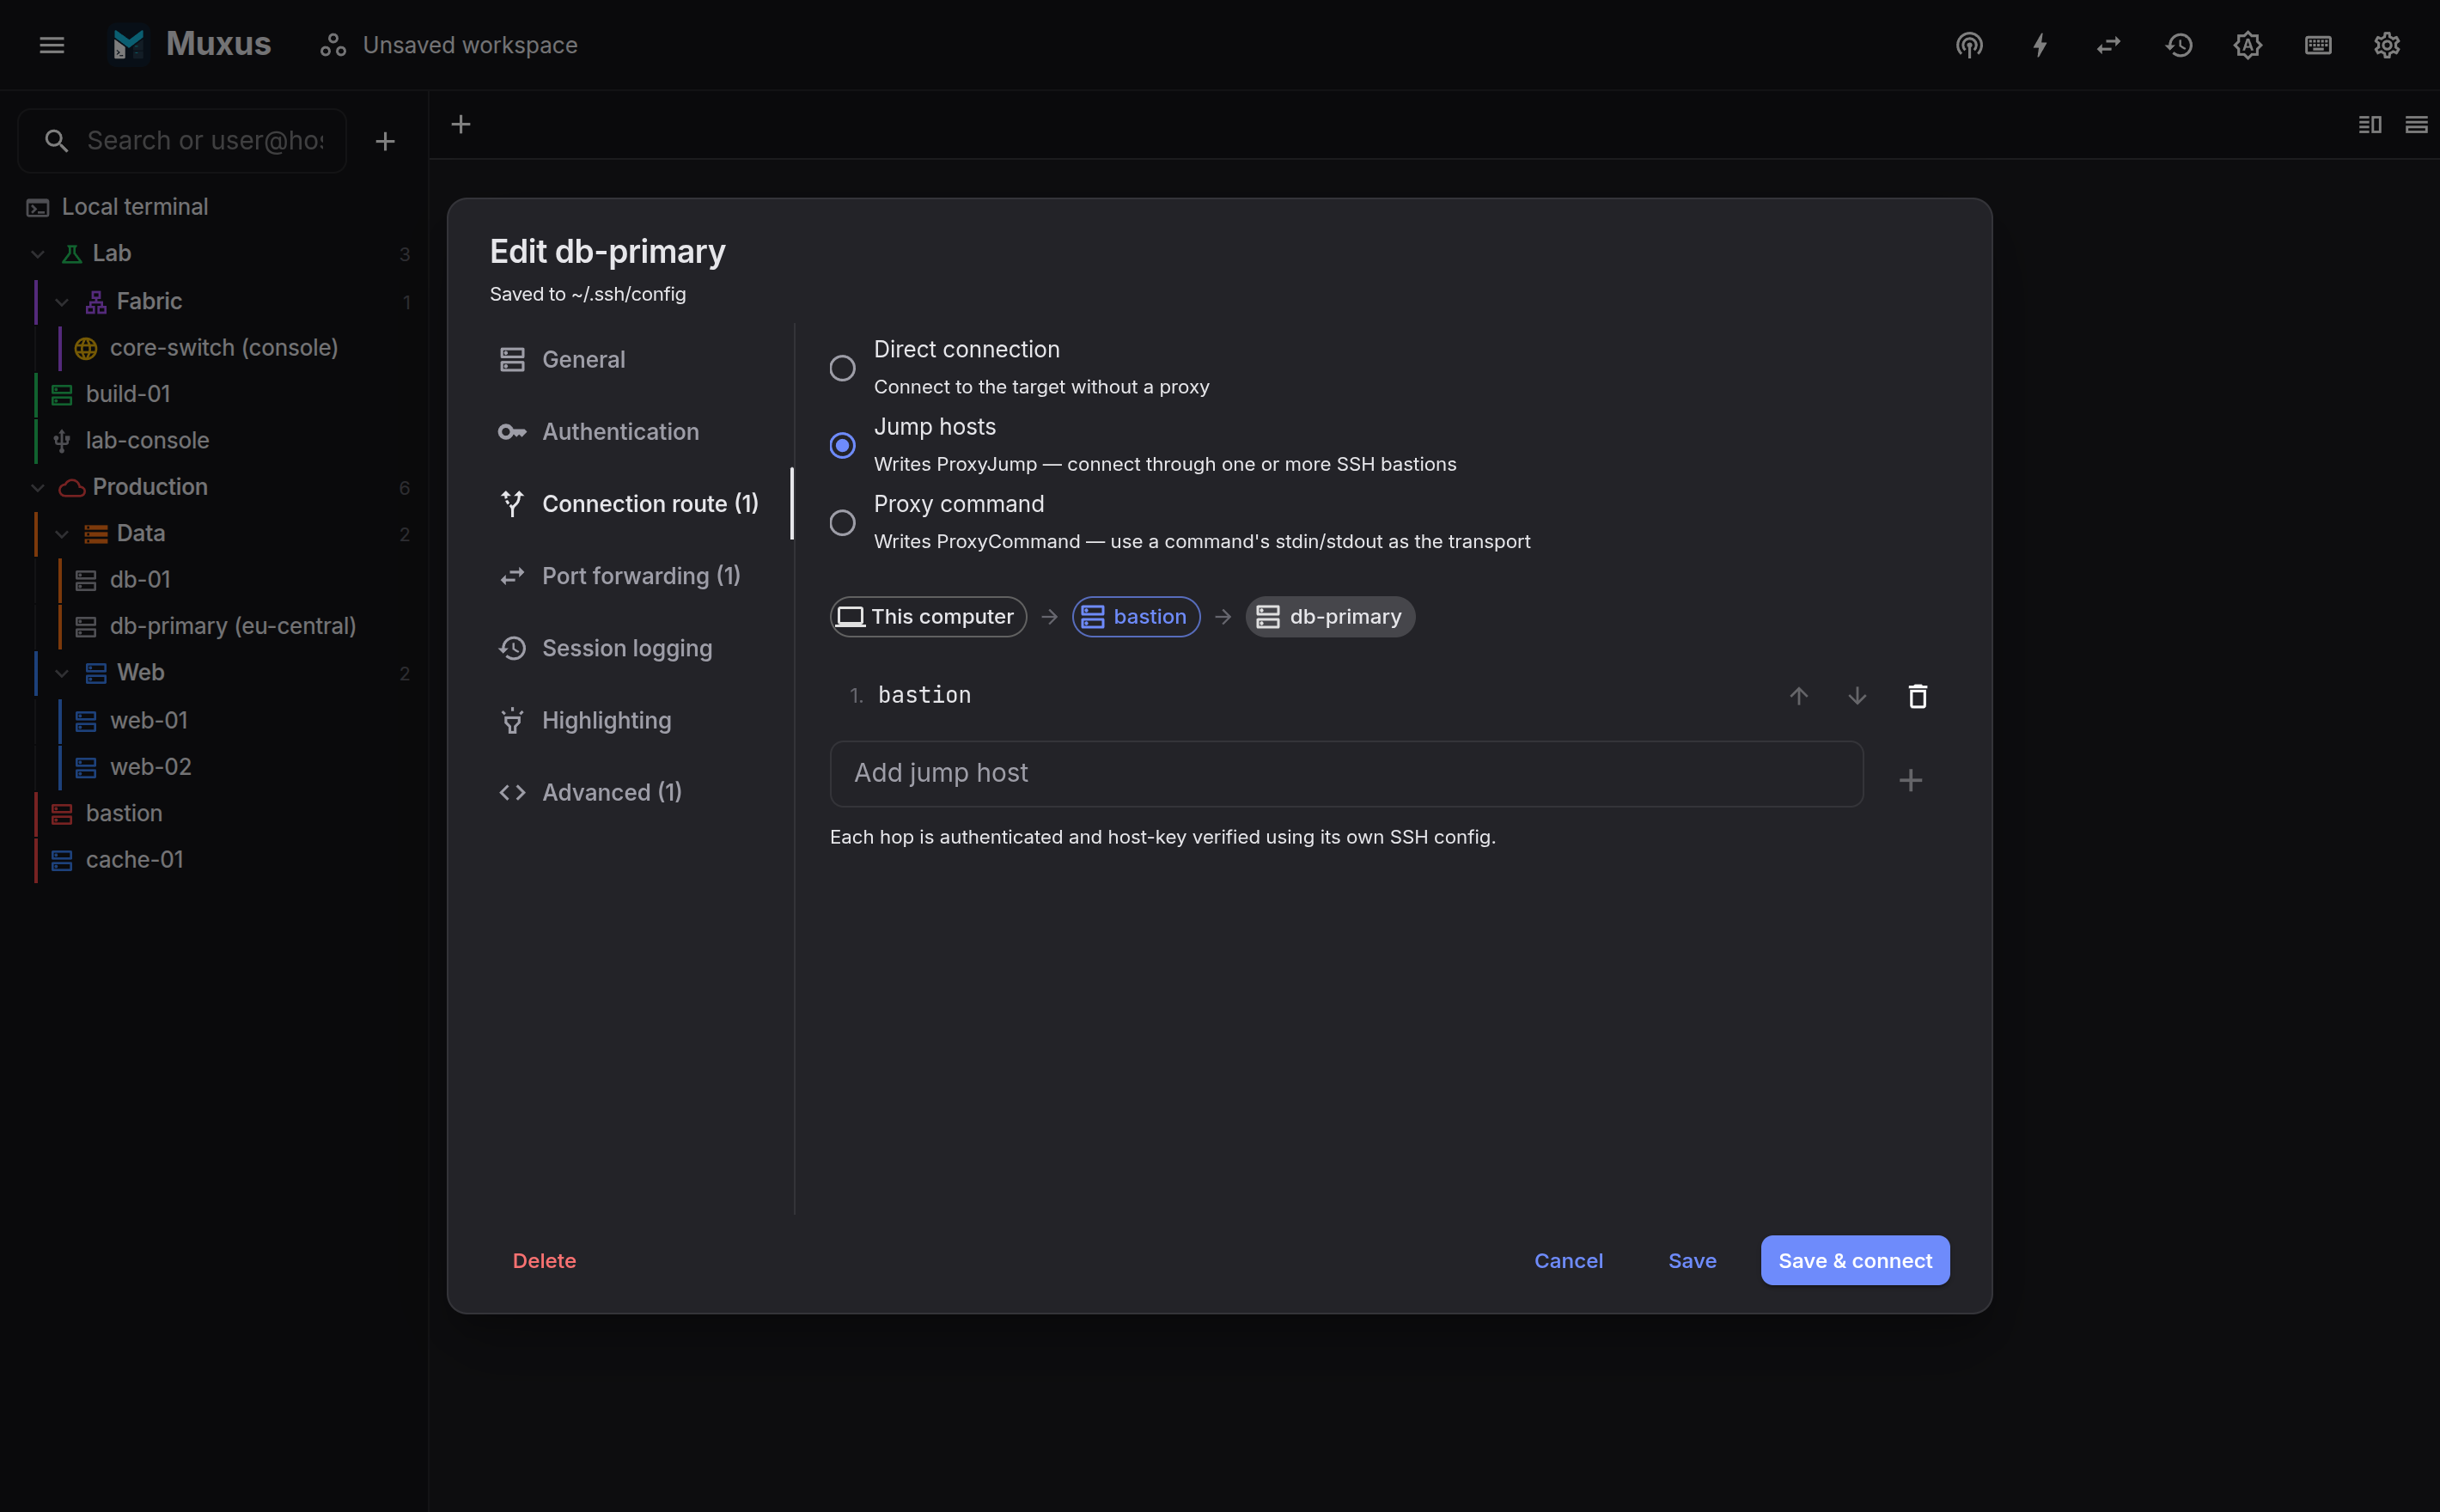Viewport: 2440px width, 1512px height.
Task: Click the Lab flask icon
Action: point(72,254)
